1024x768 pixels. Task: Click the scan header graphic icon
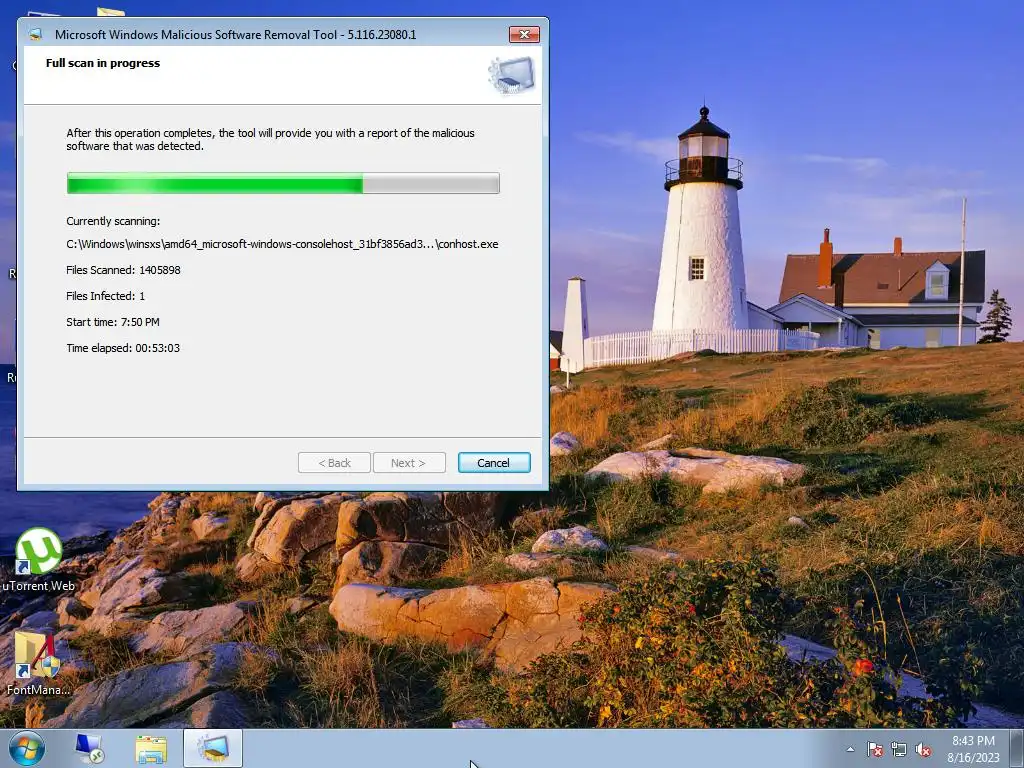point(511,75)
